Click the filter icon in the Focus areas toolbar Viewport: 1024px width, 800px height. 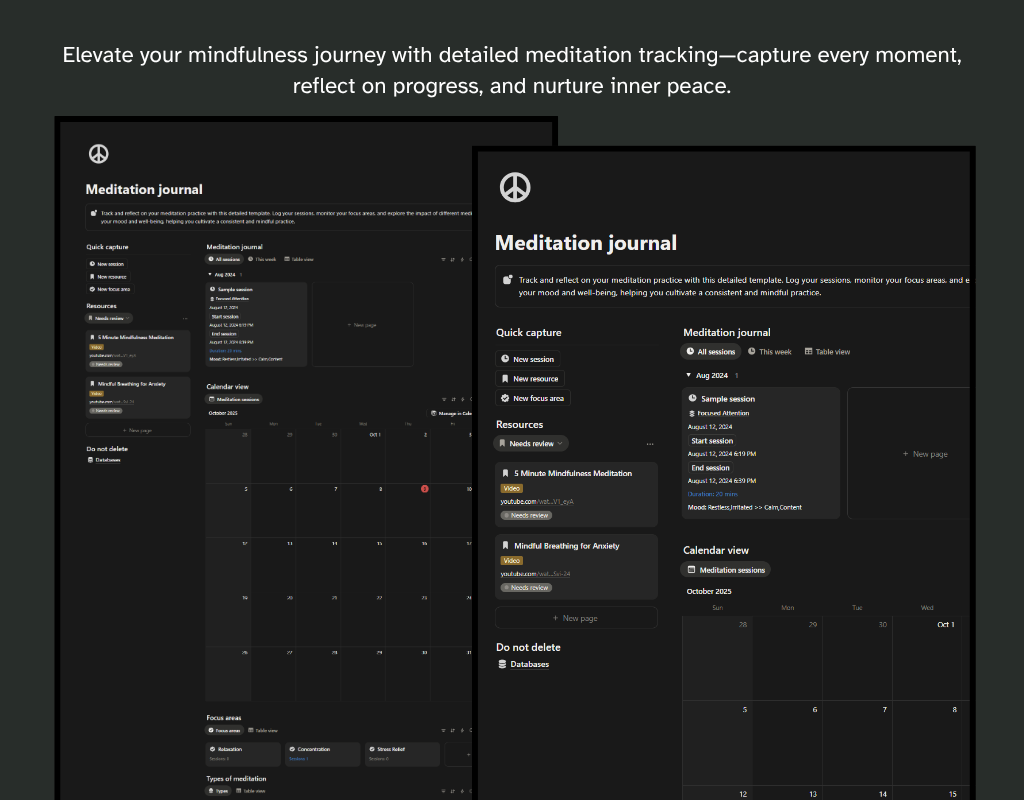pos(442,730)
